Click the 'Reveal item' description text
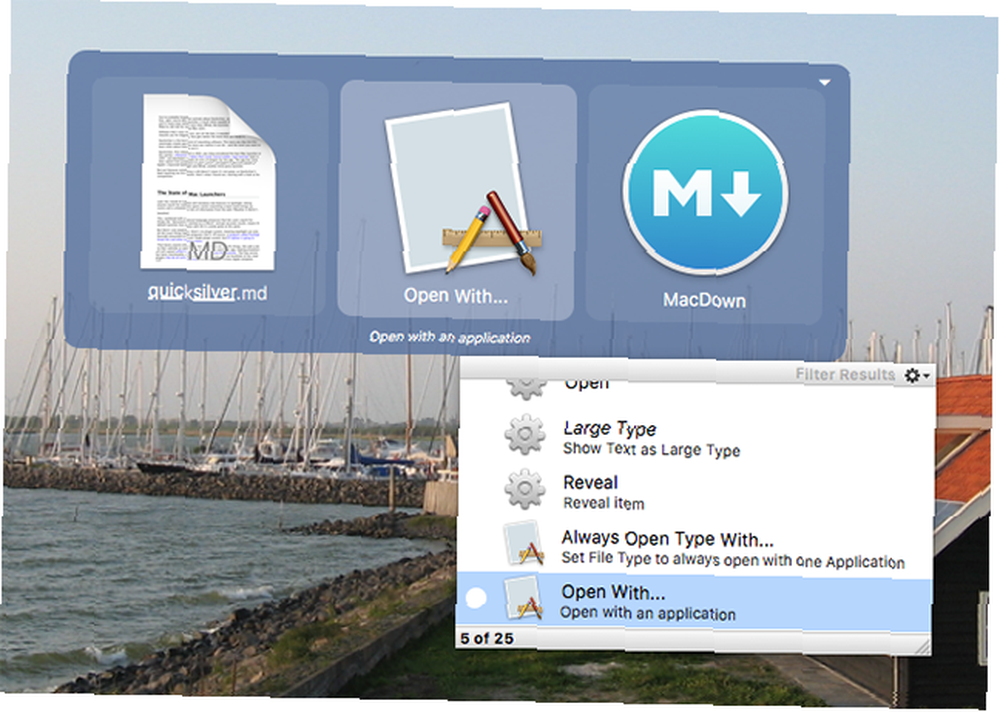Screen dimensions: 1000x712 point(603,503)
